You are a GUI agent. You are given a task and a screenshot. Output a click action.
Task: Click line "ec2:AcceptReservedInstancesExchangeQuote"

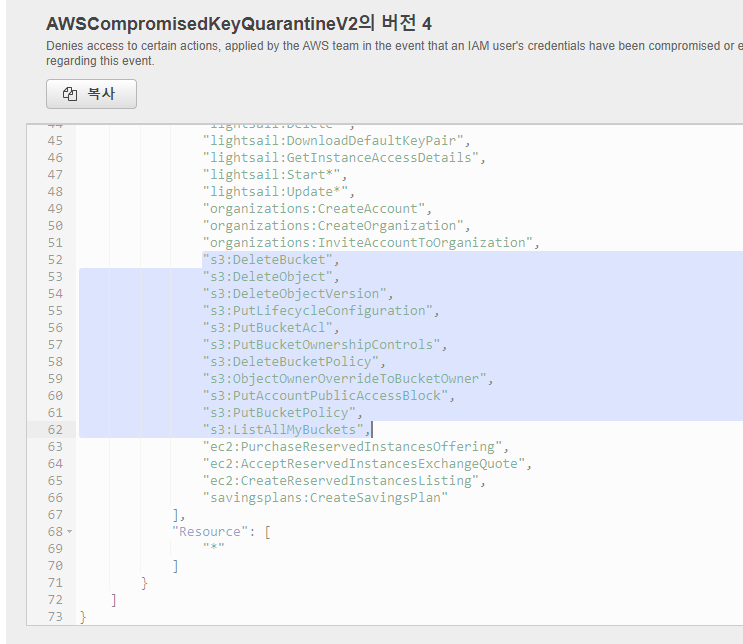[x=367, y=464]
